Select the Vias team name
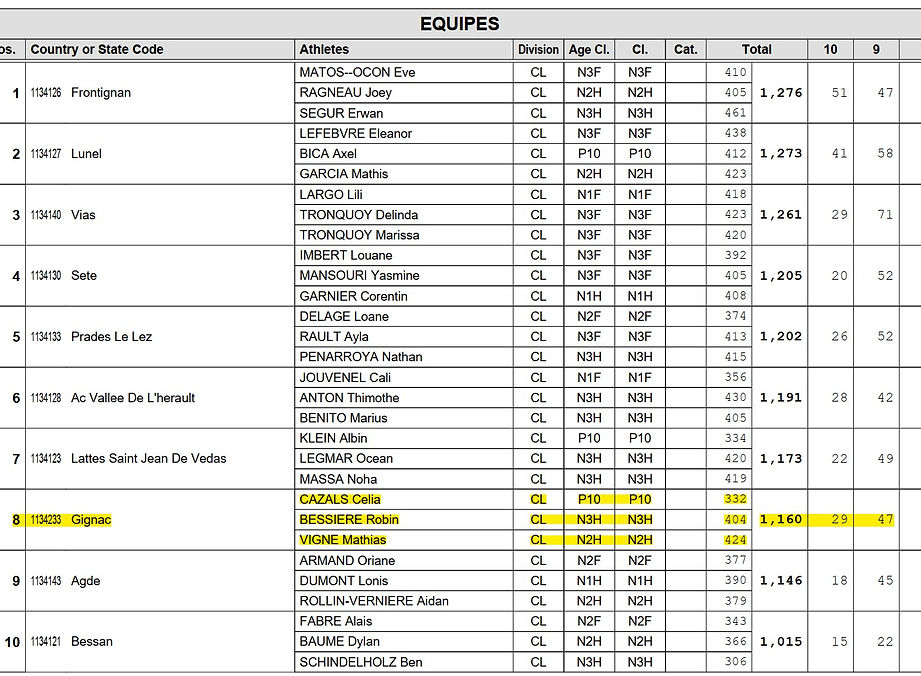Screen dimensions: 921x676 (x=83, y=215)
